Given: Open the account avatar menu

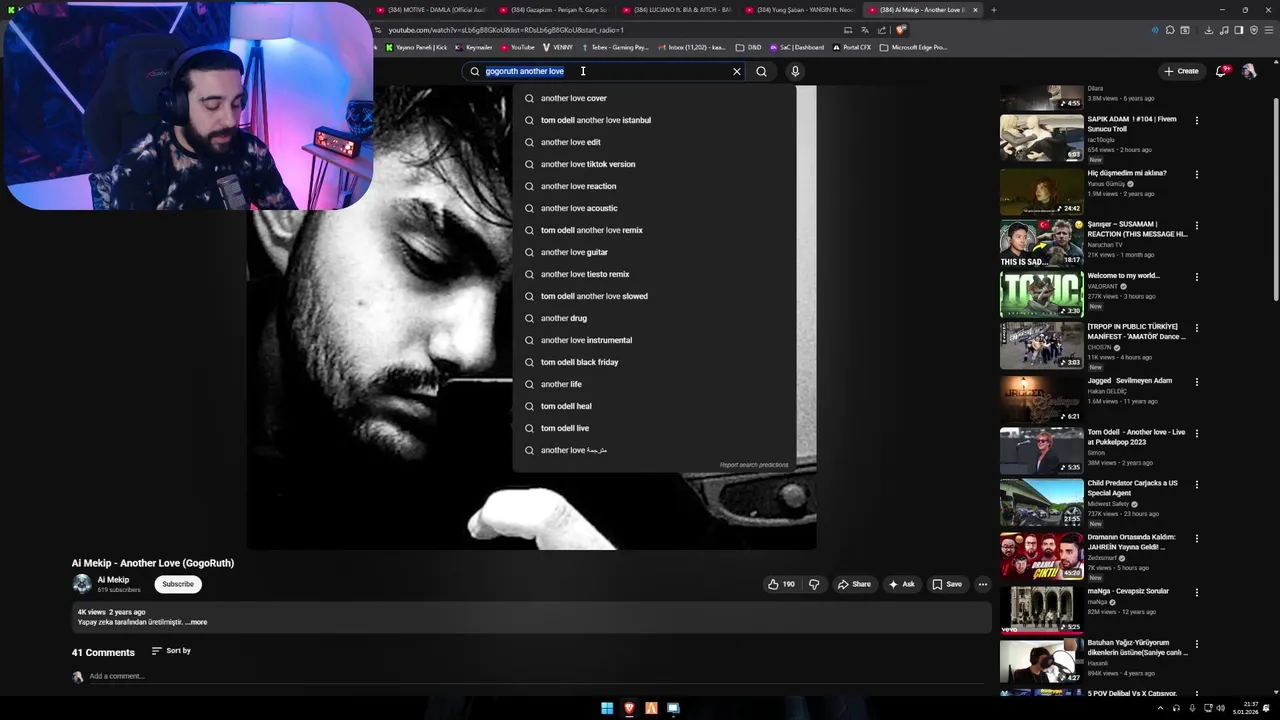Looking at the screenshot, I should (x=1249, y=71).
